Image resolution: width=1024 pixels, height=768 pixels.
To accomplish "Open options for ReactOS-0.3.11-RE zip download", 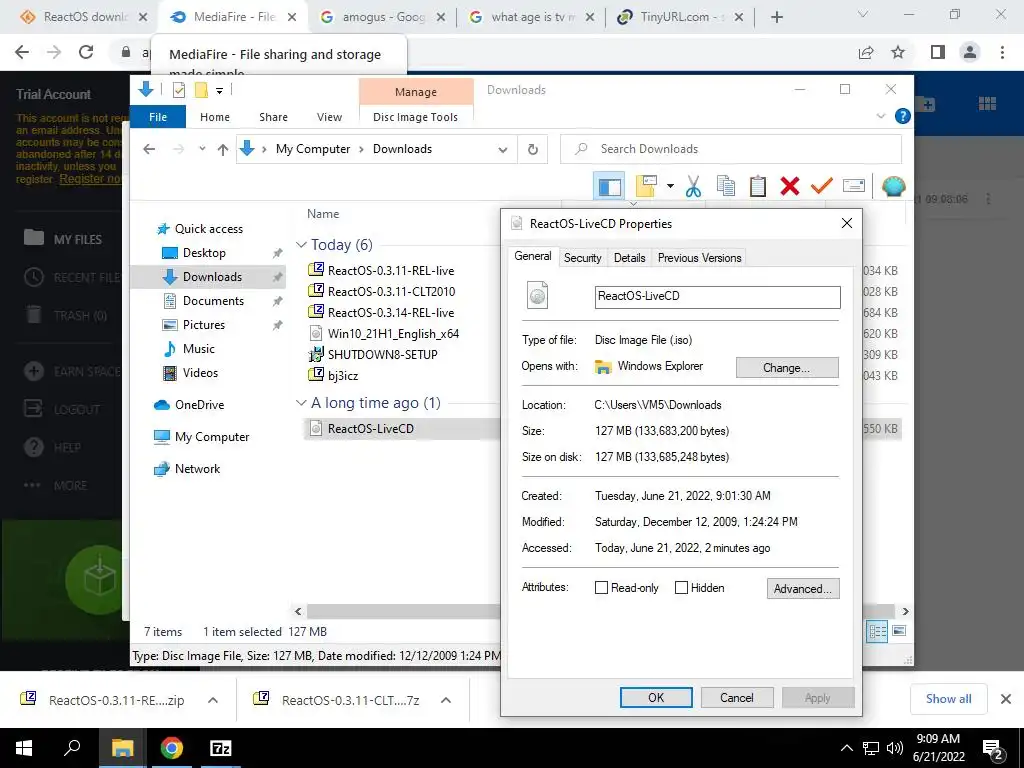I will [x=213, y=700].
